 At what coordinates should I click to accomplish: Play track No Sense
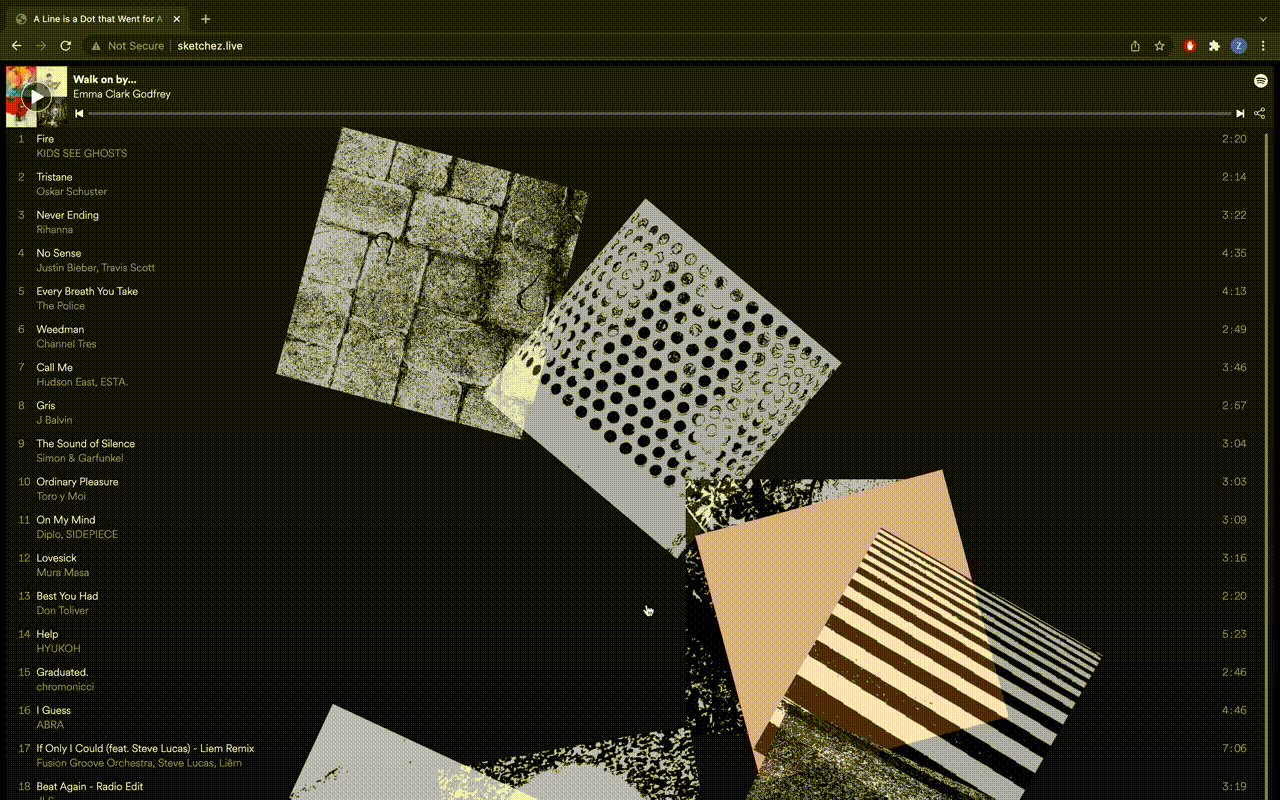(x=633, y=260)
